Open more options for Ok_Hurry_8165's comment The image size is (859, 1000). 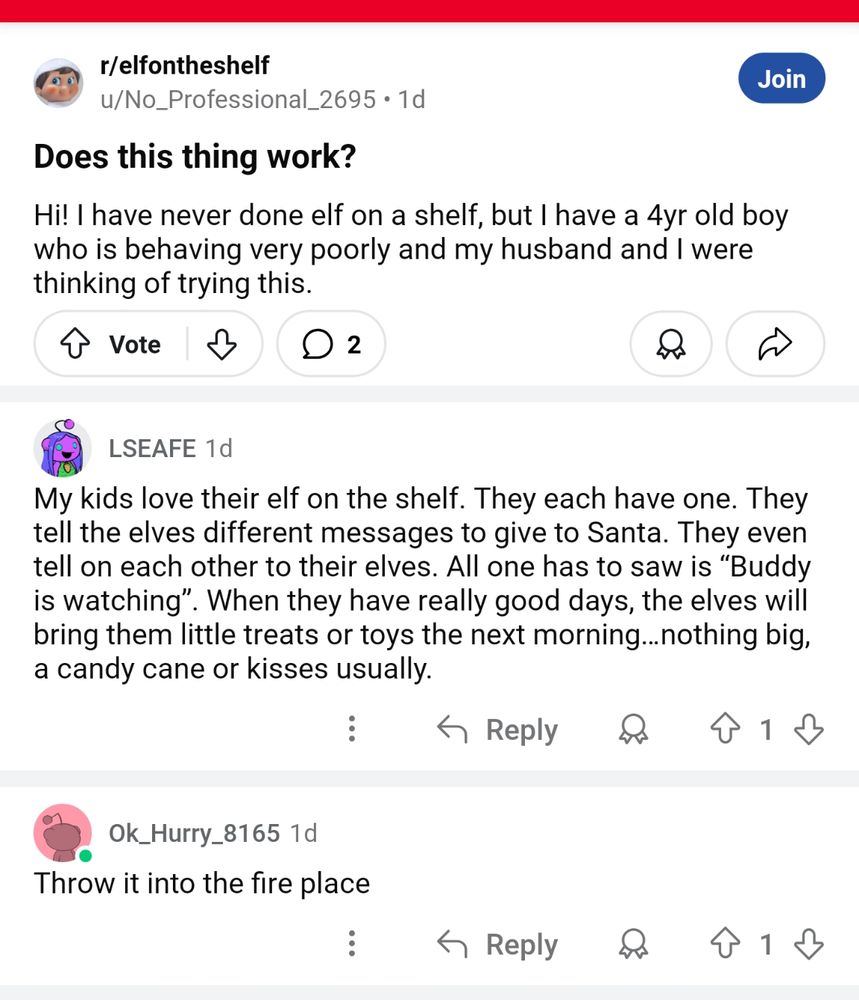pyautogui.click(x=351, y=943)
